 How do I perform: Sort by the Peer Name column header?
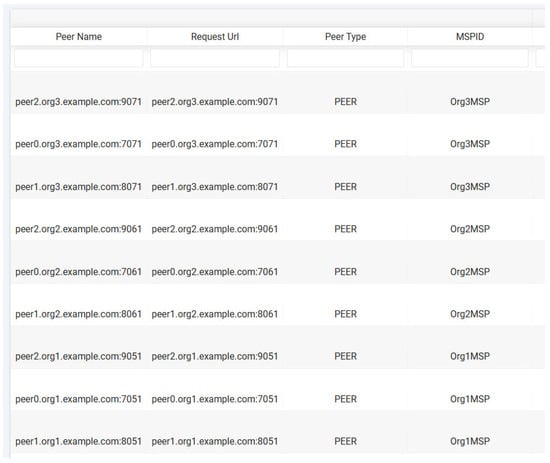point(79,36)
